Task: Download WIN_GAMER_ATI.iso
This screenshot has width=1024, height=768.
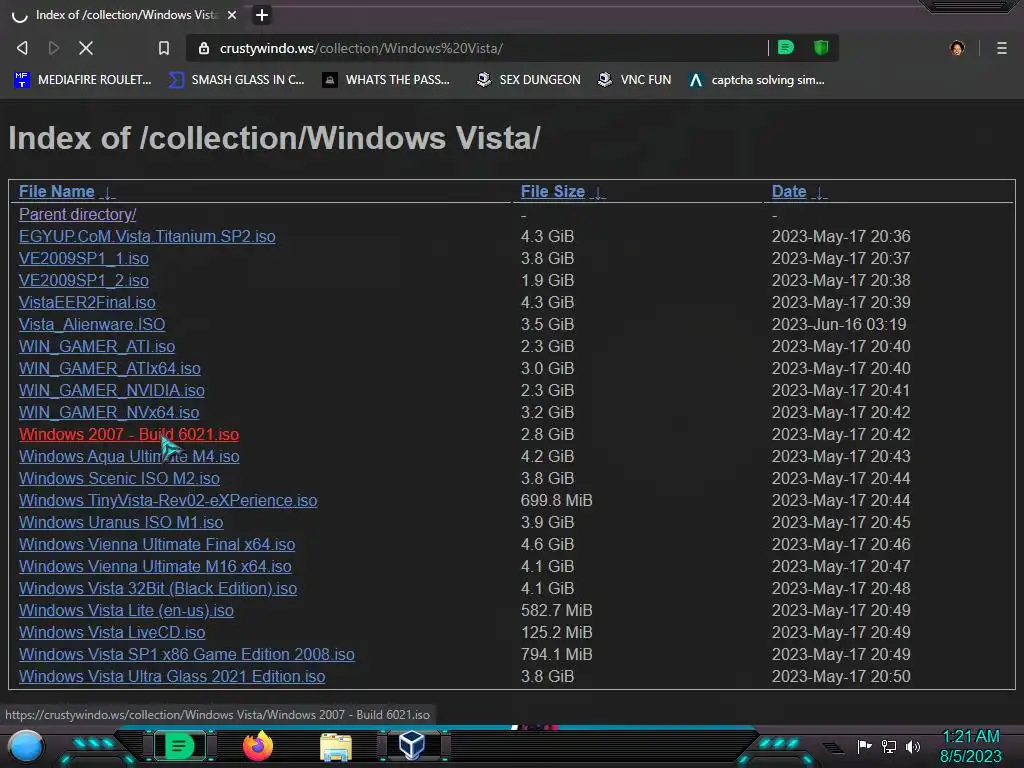Action: click(x=97, y=346)
